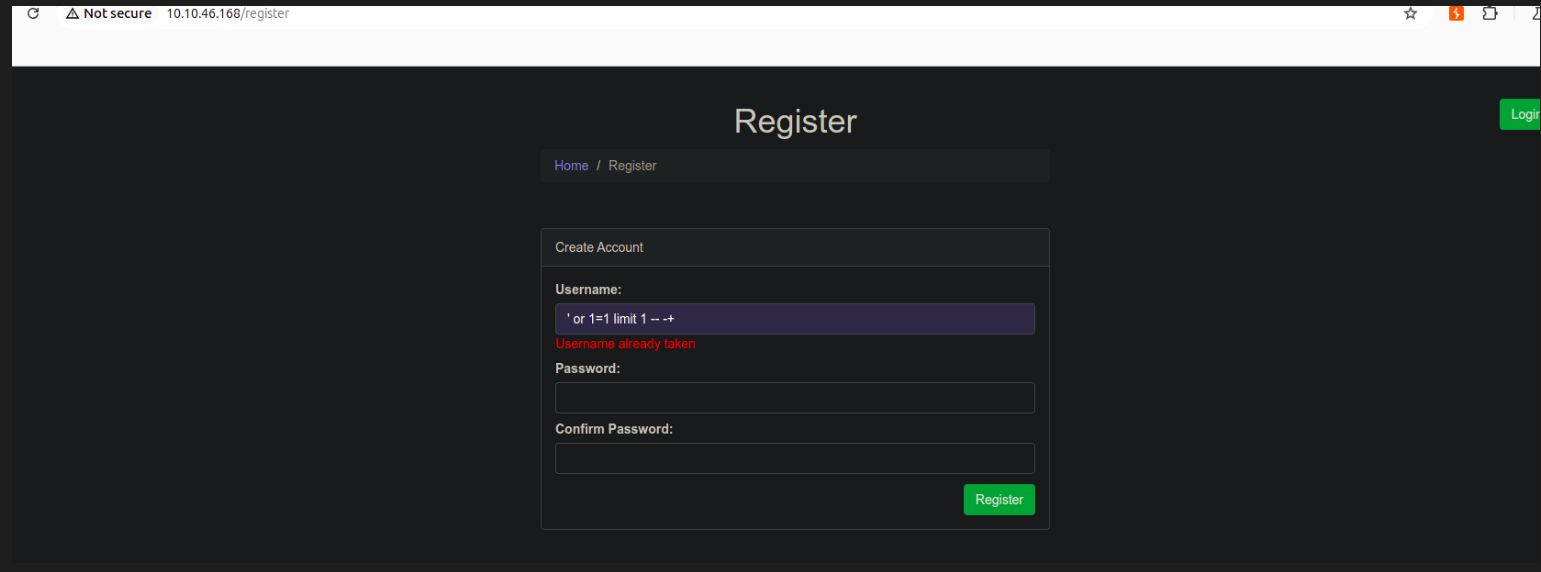Open the Extensions puzzle piece icon
1541x572 pixels.
point(1490,14)
